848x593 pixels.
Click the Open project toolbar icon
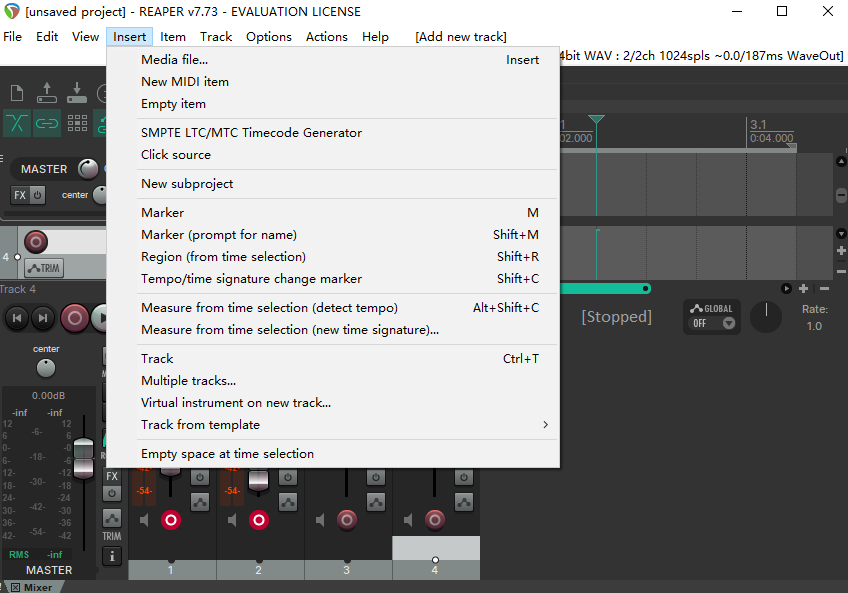tap(47, 93)
